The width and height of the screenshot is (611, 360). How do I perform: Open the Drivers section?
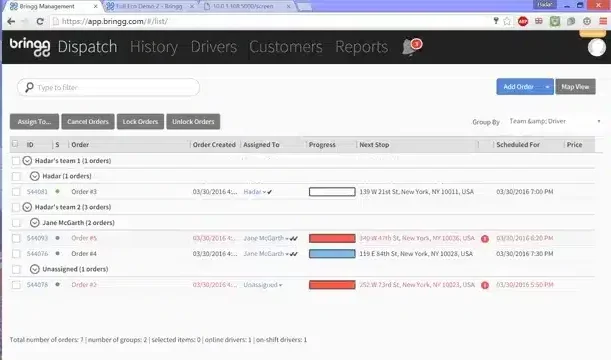pyautogui.click(x=214, y=47)
